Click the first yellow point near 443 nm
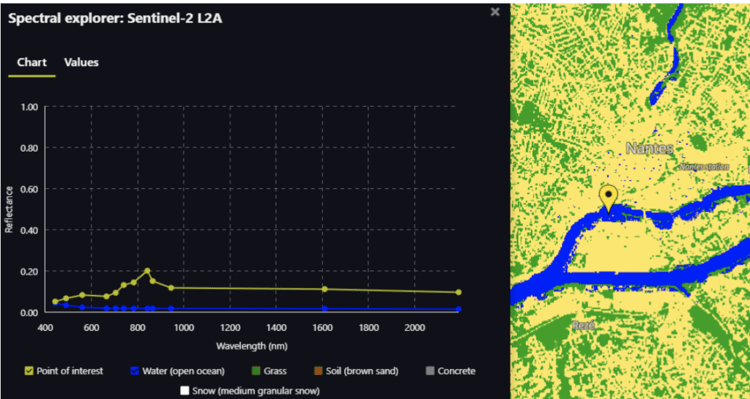 click(x=55, y=301)
